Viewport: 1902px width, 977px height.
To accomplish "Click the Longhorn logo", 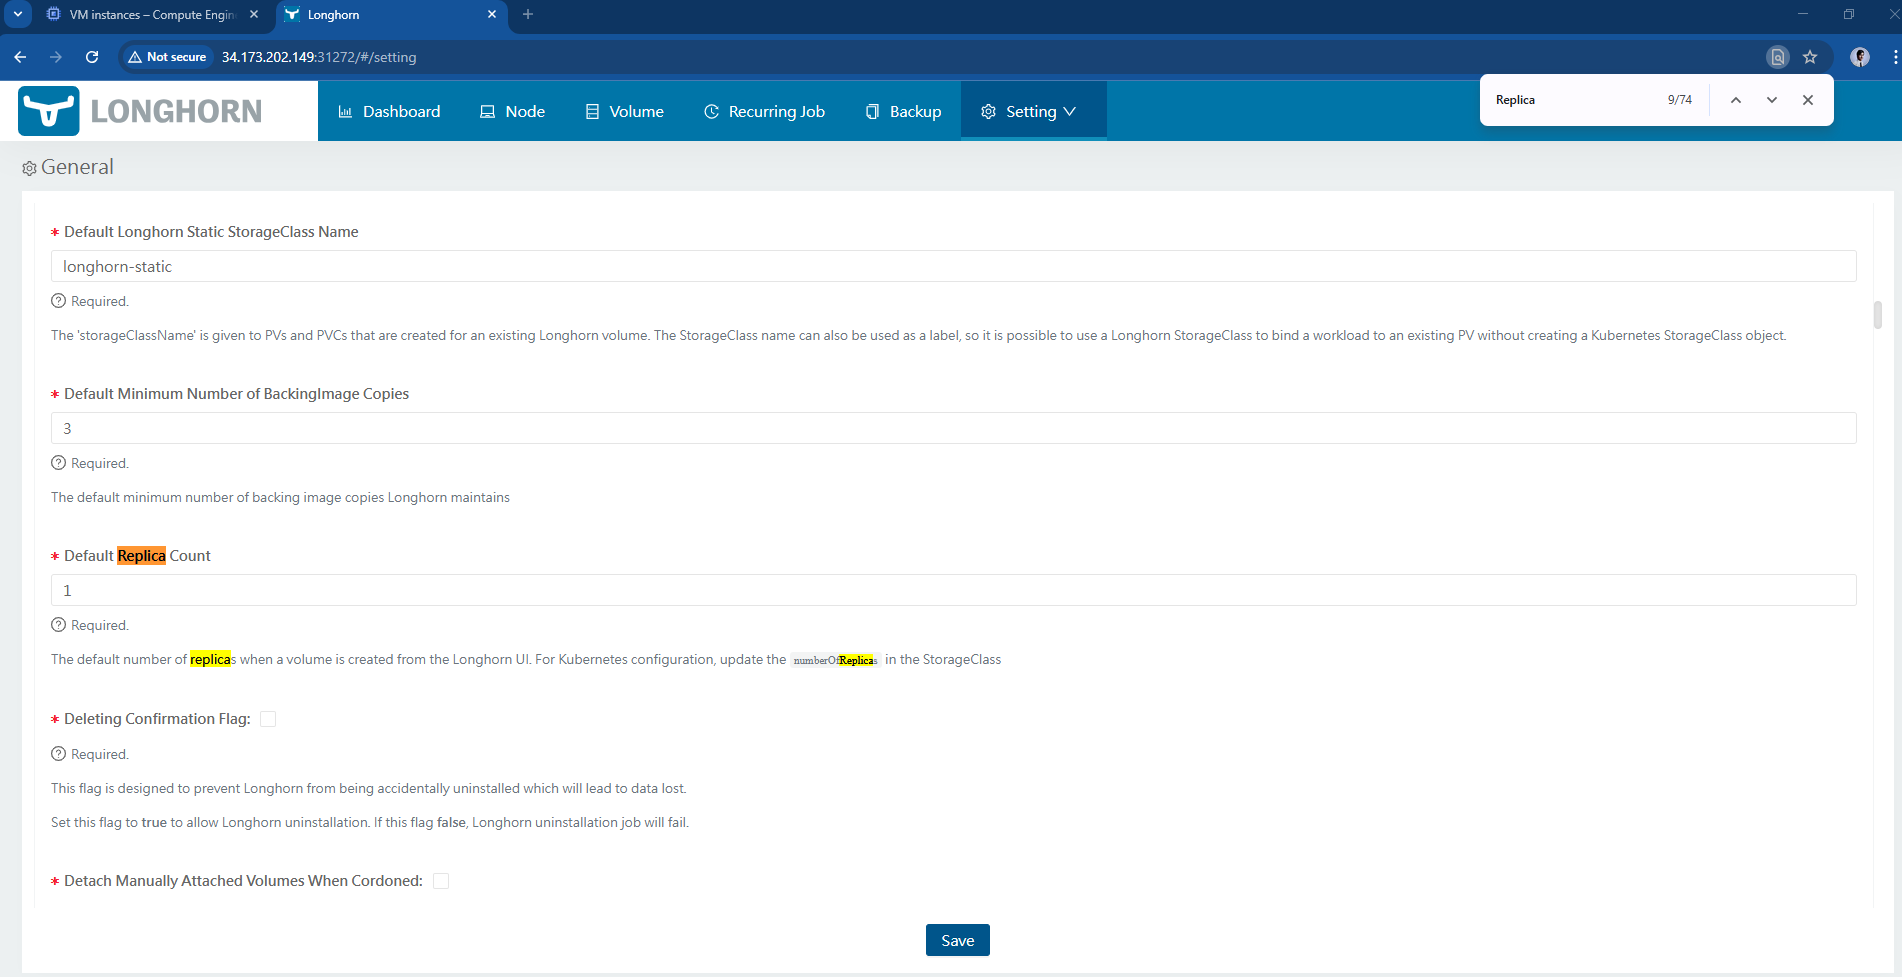I will pos(140,111).
